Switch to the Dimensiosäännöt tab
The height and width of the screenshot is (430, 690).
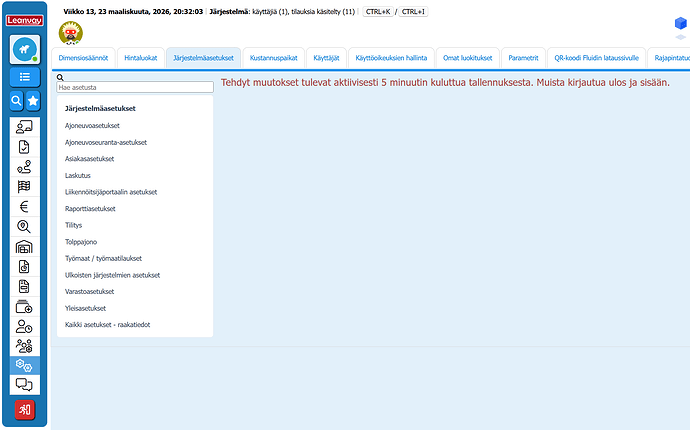(x=83, y=58)
